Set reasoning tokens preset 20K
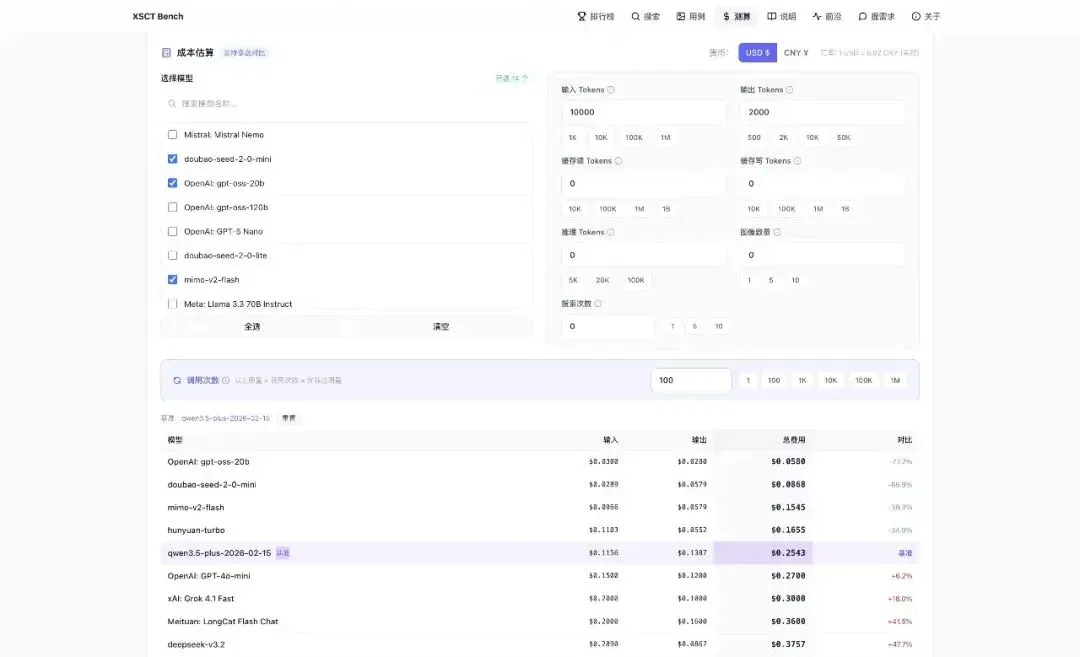Image resolution: width=1080 pixels, height=657 pixels. point(603,280)
